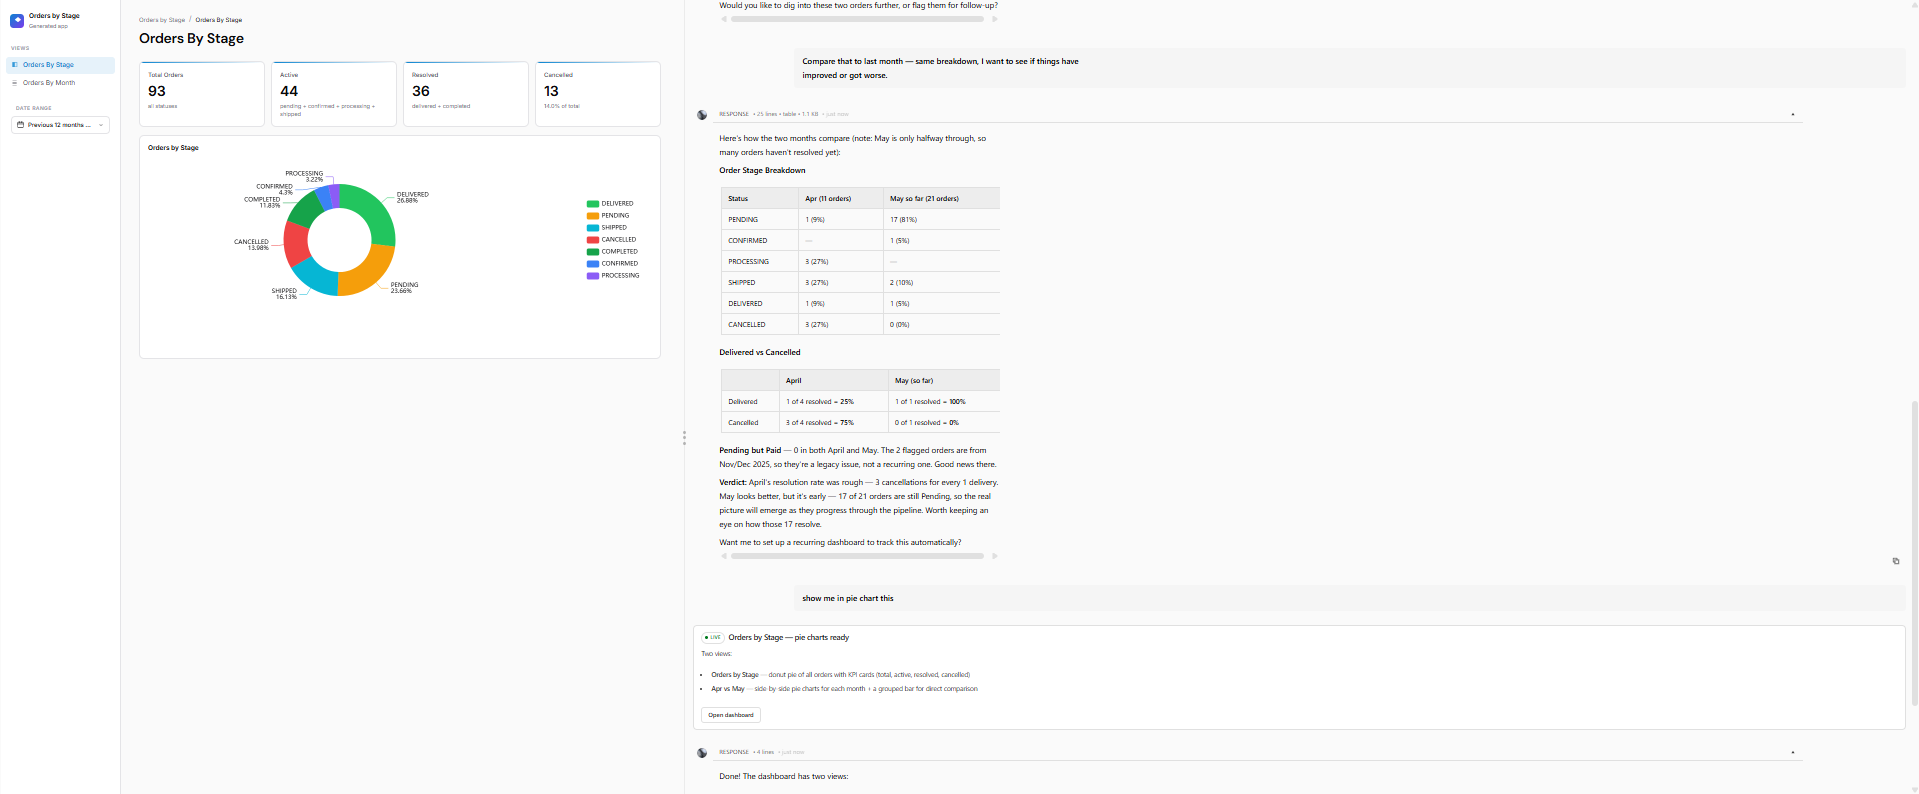The width and height of the screenshot is (1919, 794).
Task: Click the 'Order Stage Breakdown' heading
Action: point(762,170)
